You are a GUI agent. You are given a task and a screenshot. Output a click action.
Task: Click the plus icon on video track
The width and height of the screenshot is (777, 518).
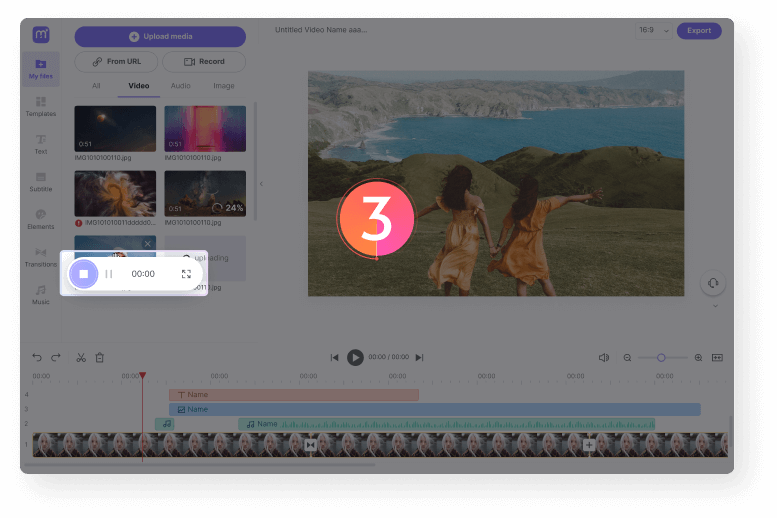pos(589,445)
